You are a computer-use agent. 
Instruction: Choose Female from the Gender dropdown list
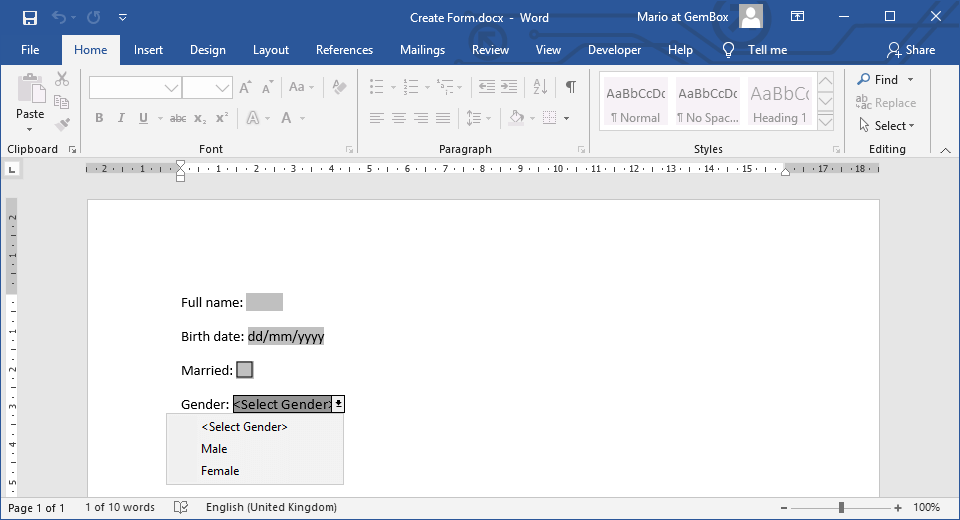click(x=220, y=471)
